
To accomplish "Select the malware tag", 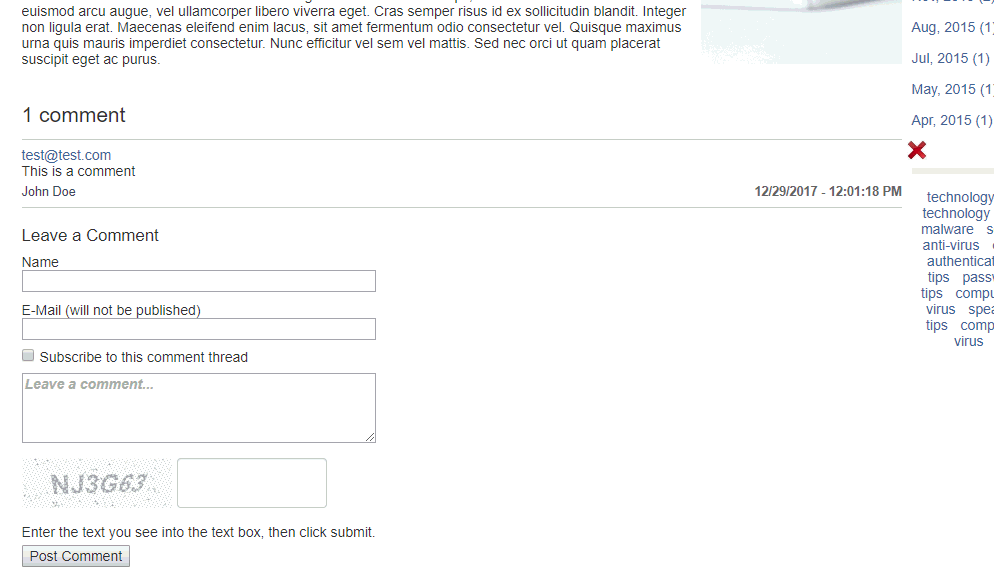I will (x=947, y=229).
